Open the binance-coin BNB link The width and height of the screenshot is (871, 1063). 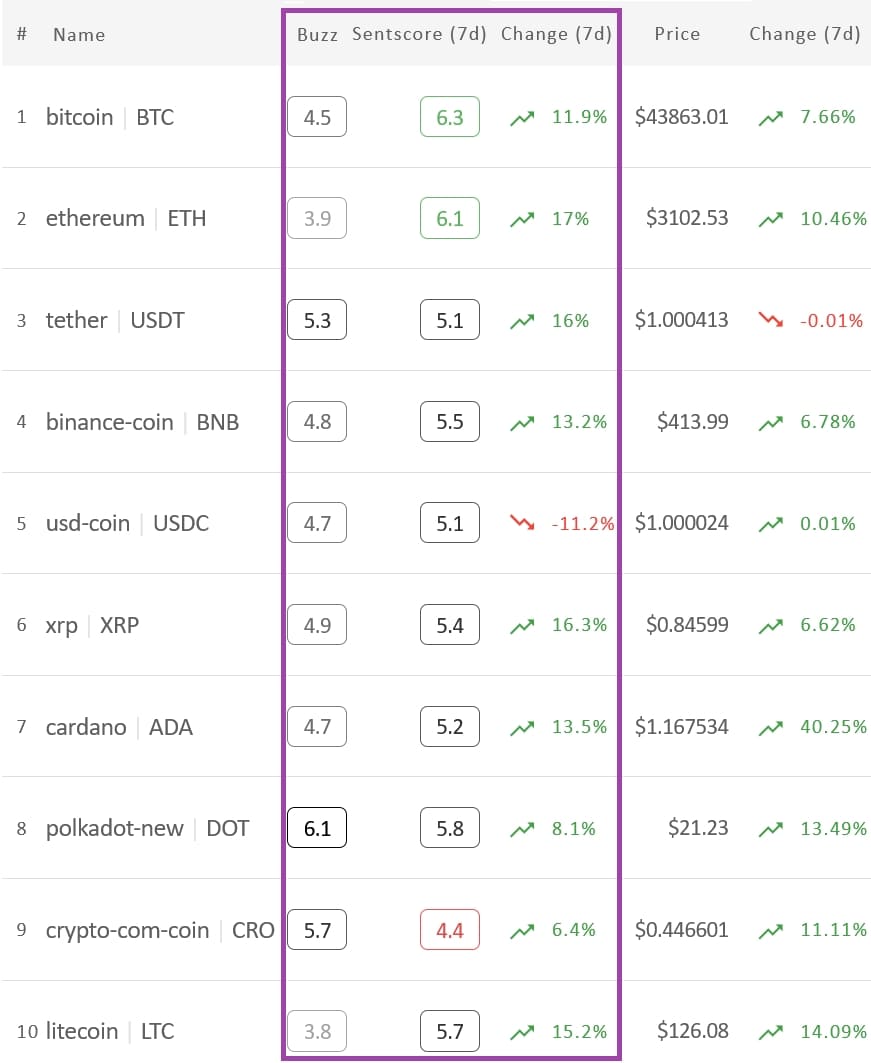coord(142,422)
